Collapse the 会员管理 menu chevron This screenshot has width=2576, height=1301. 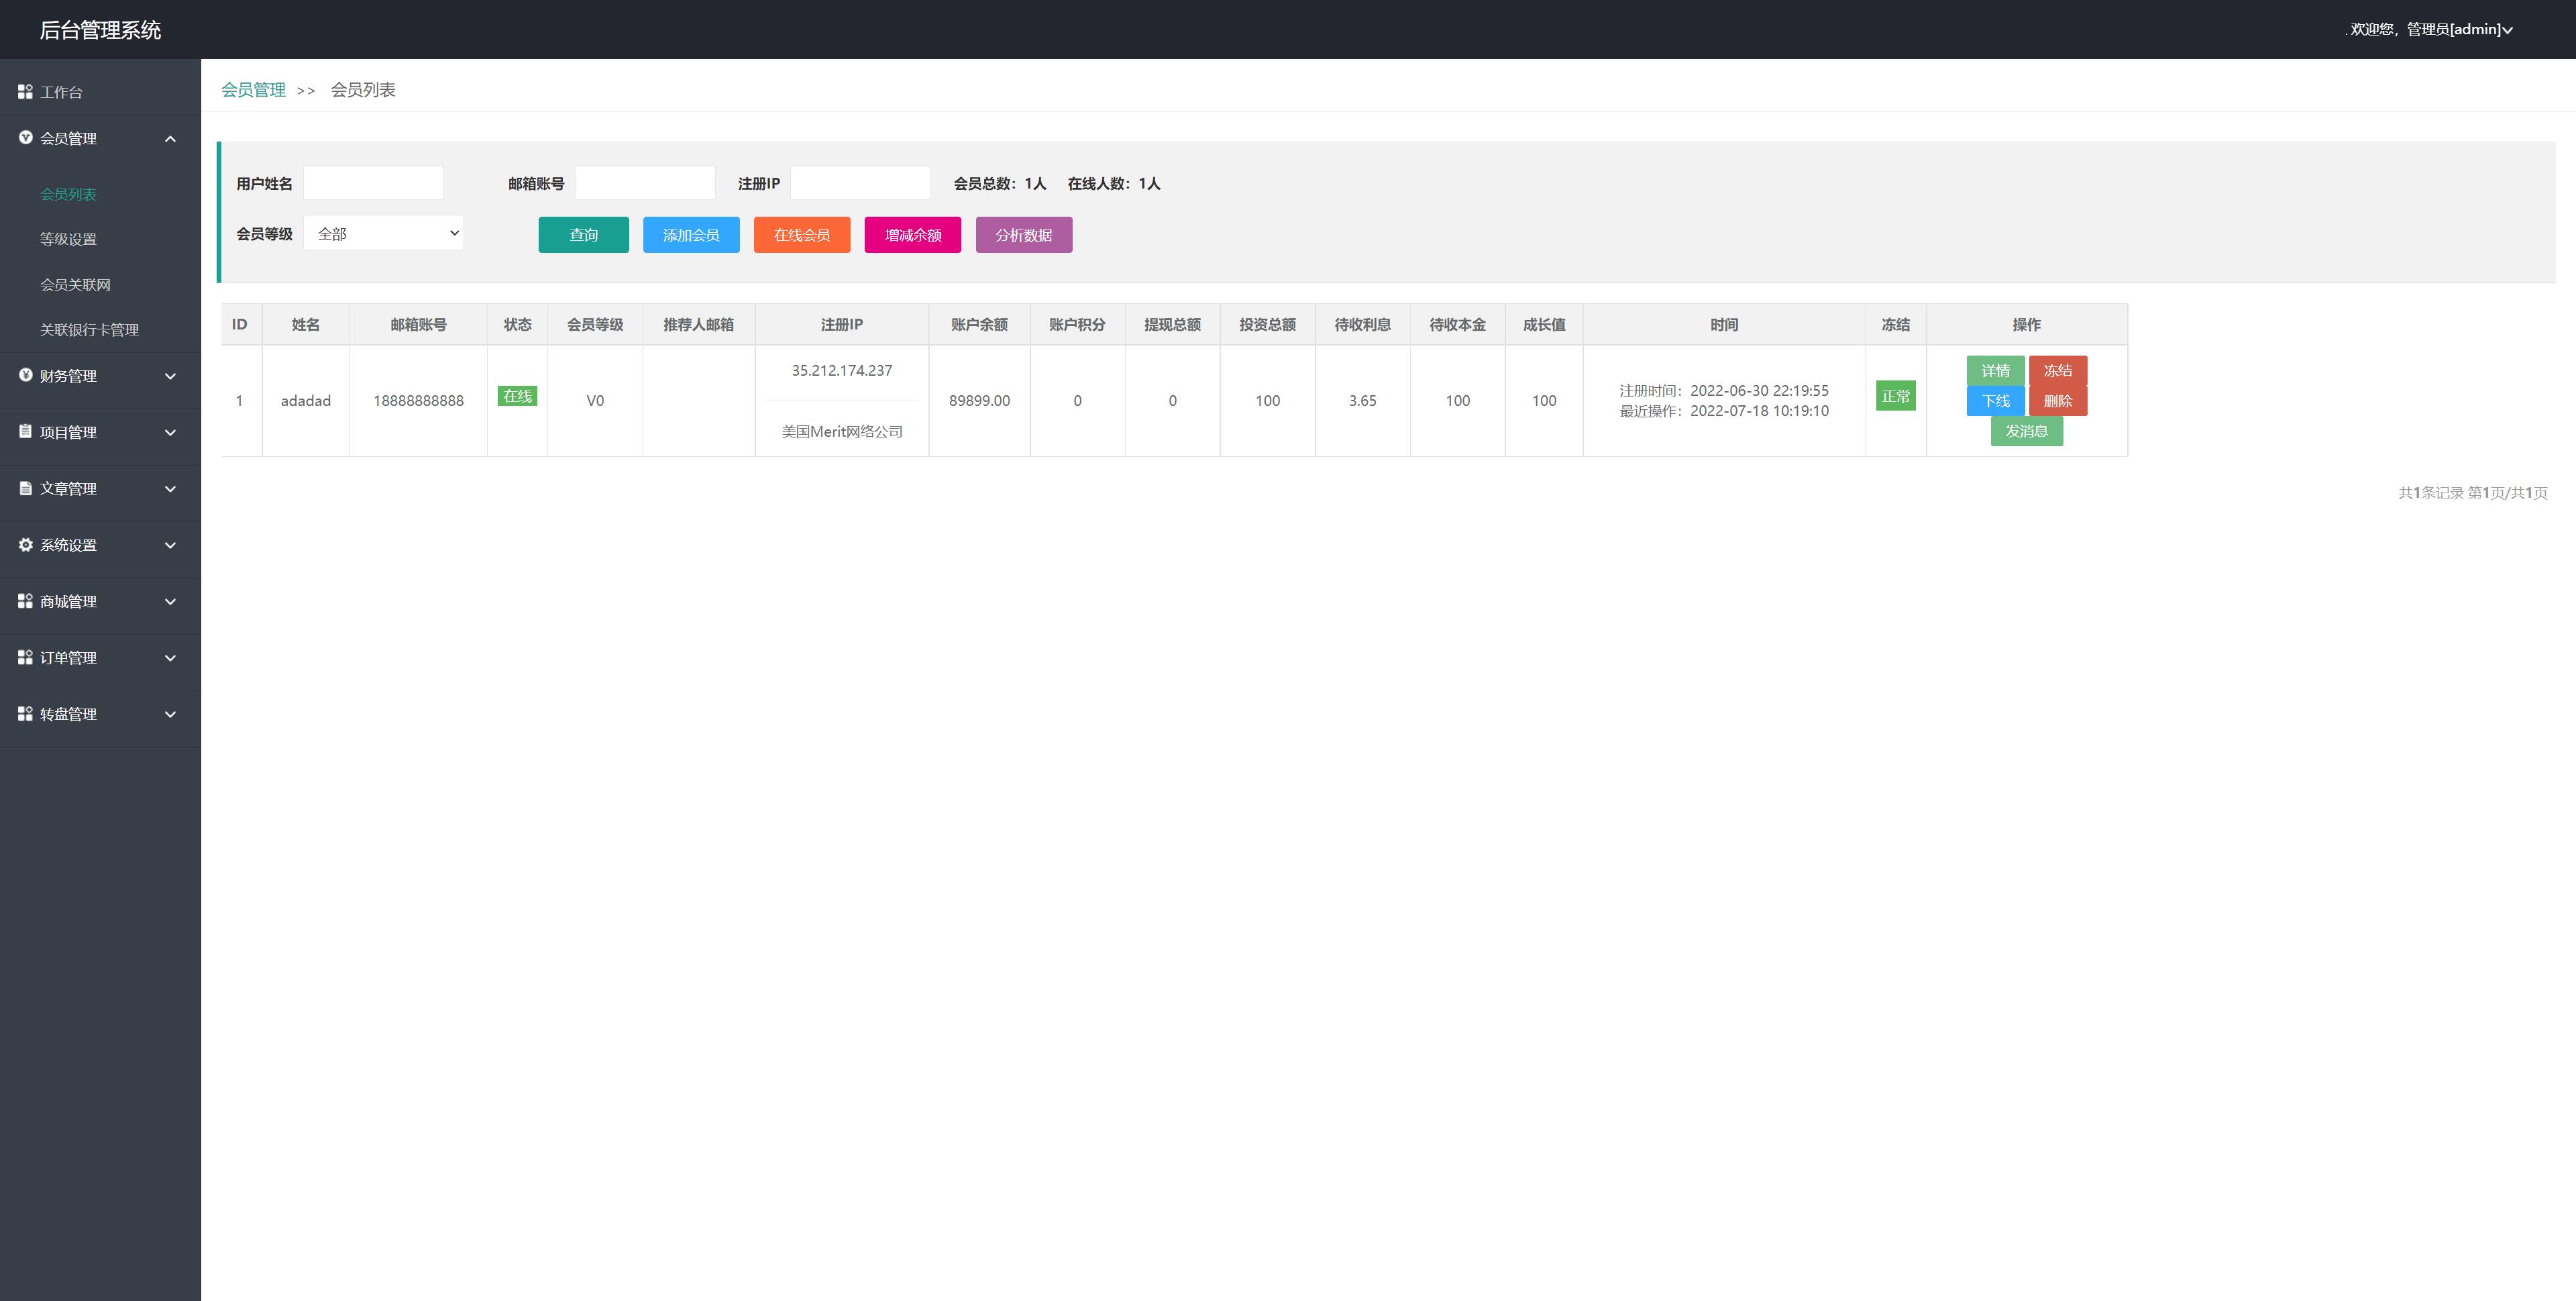click(170, 139)
